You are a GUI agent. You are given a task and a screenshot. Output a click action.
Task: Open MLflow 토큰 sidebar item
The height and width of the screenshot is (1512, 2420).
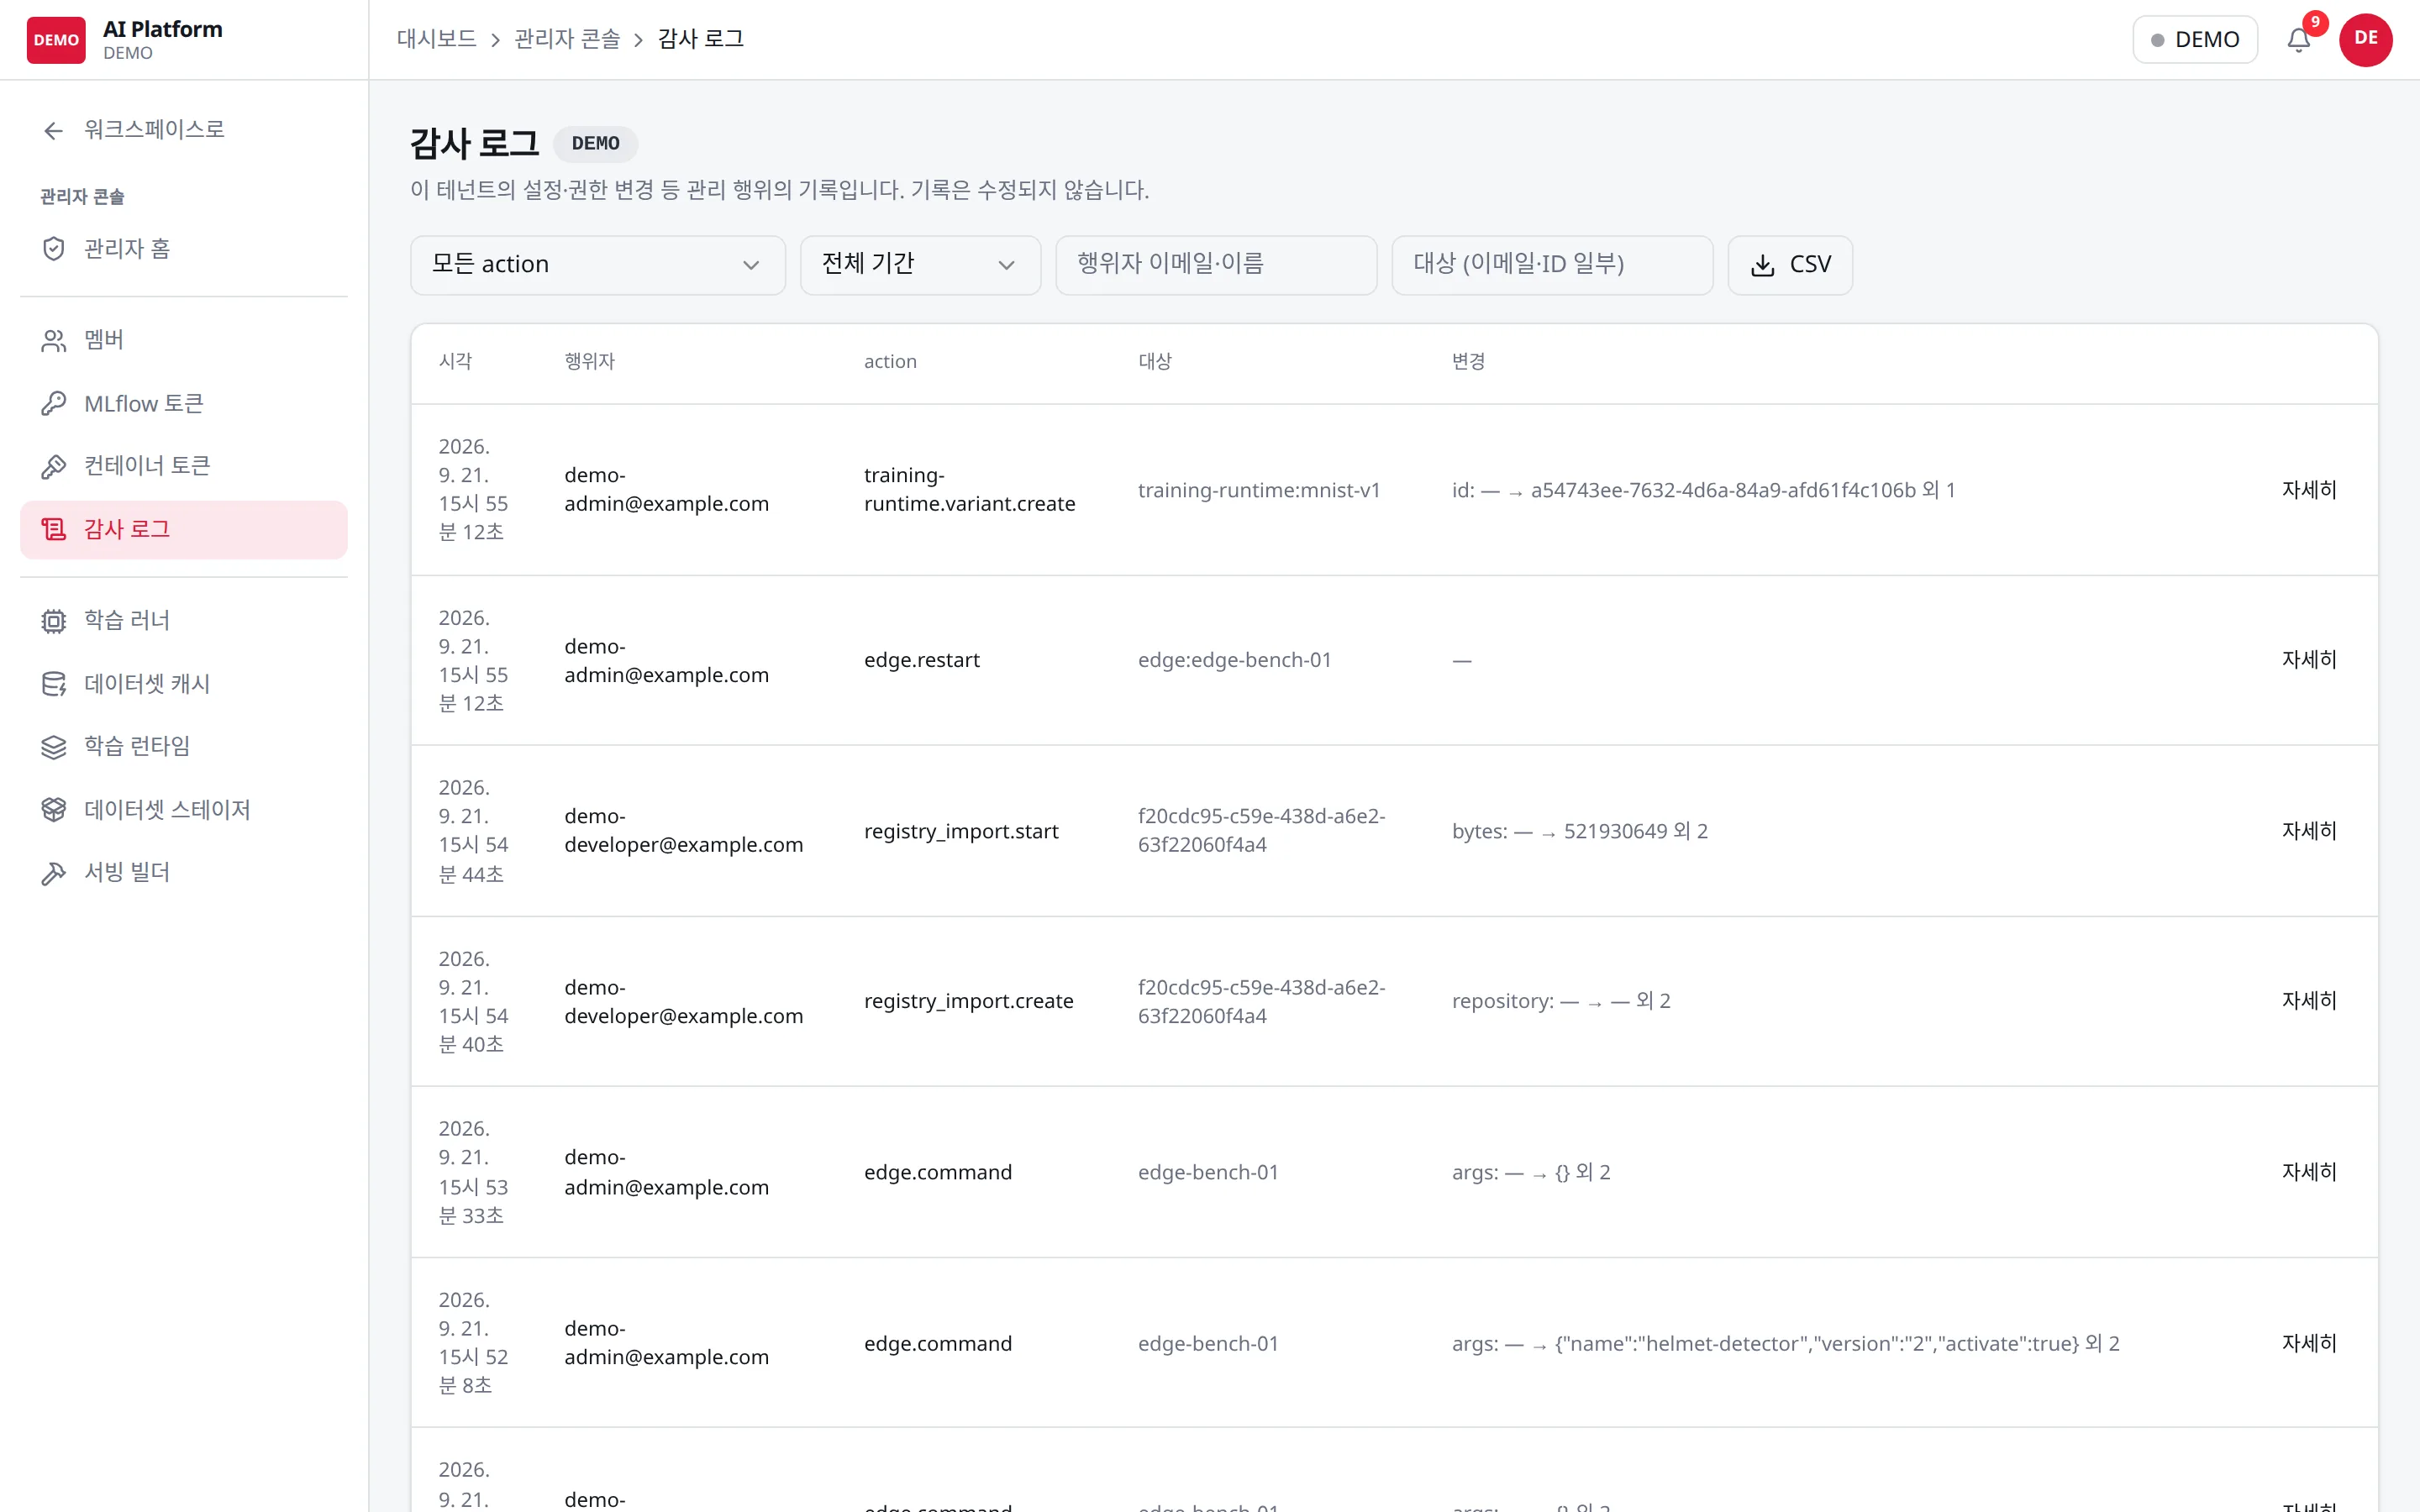point(184,404)
